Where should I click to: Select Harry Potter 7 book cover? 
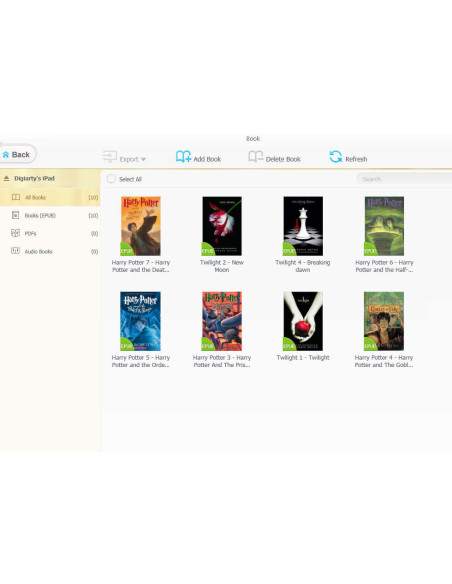click(140, 226)
